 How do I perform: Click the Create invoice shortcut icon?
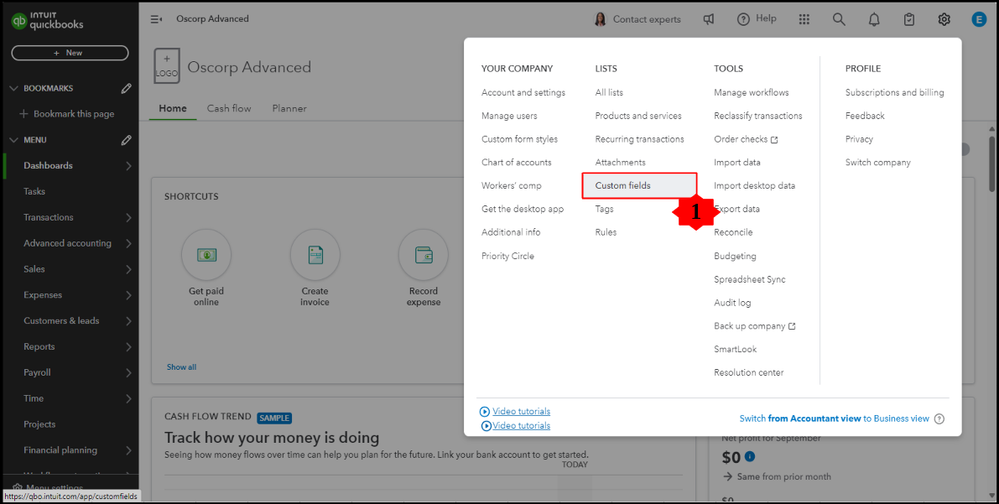coord(315,255)
